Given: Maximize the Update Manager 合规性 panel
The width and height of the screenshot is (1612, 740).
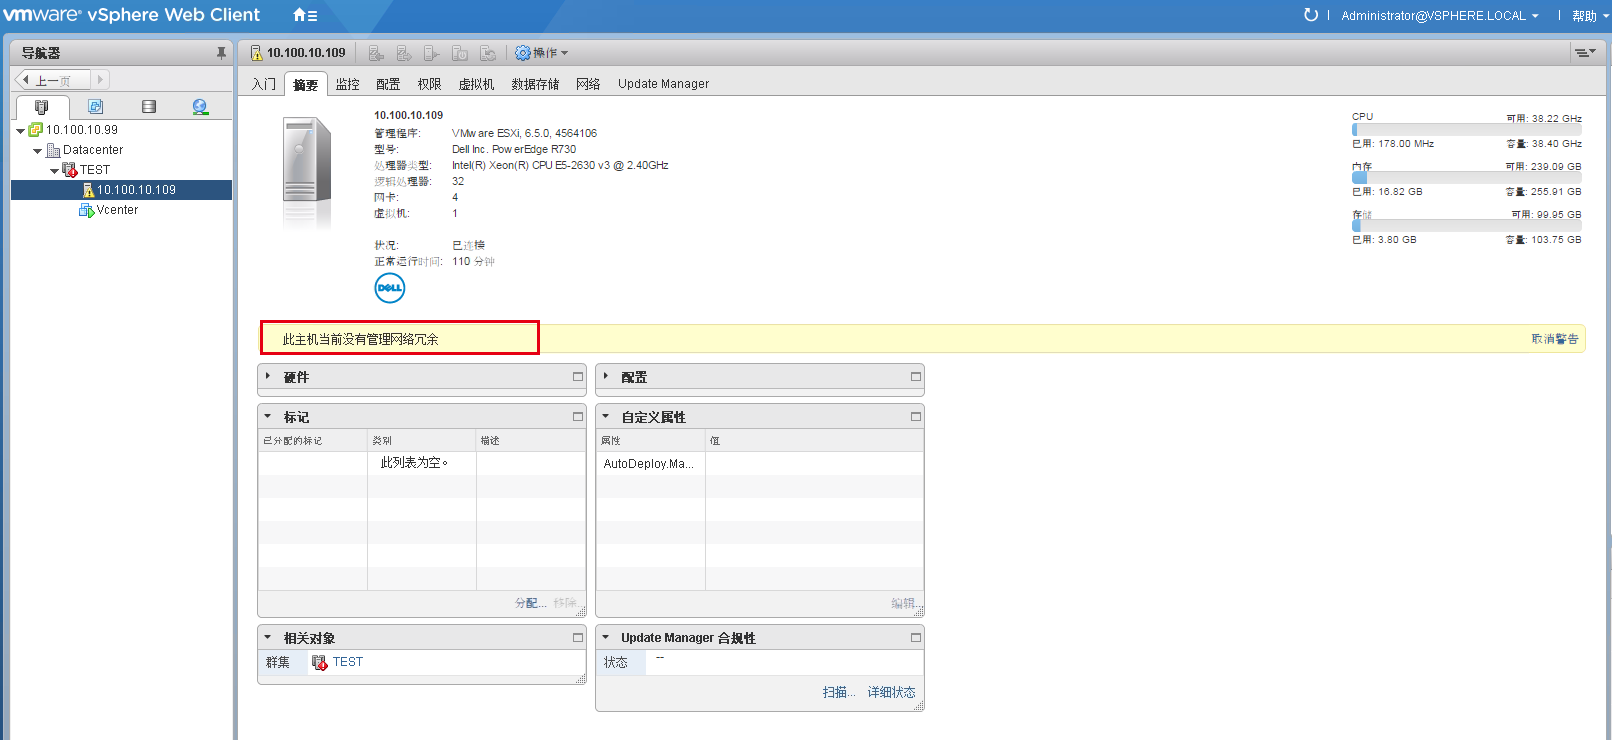Looking at the screenshot, I should pyautogui.click(x=916, y=638).
